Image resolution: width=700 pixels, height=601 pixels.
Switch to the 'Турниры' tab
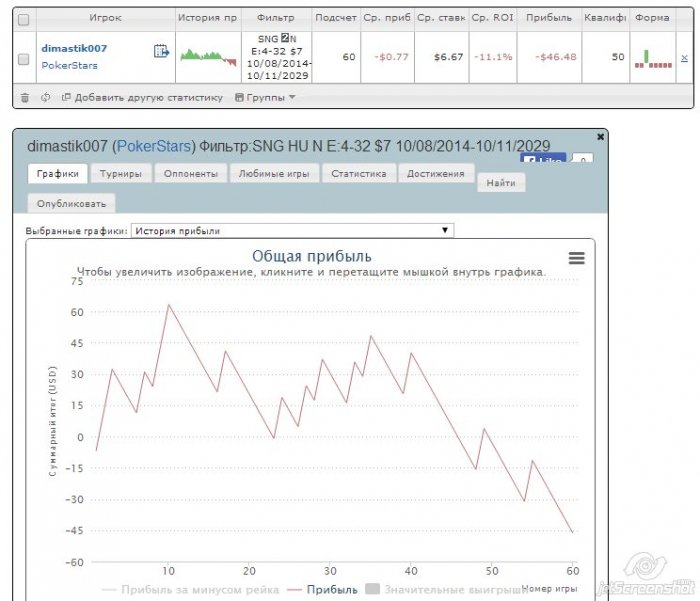click(121, 174)
